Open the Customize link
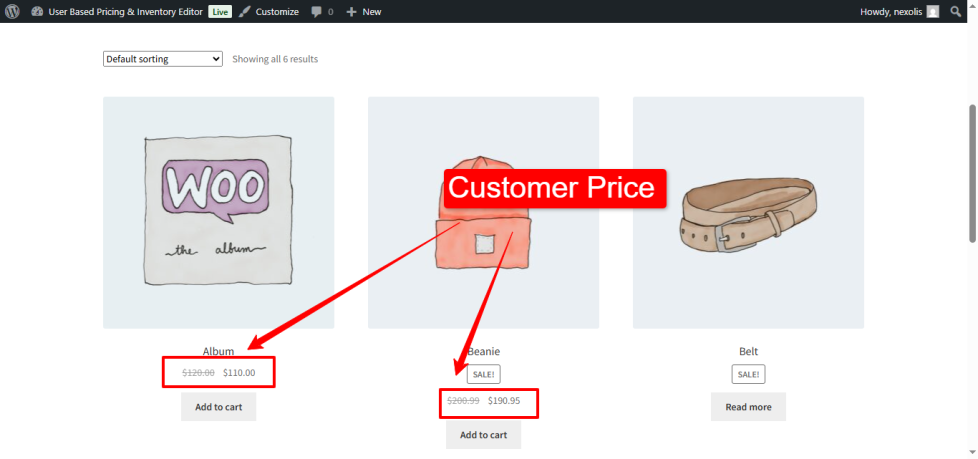This screenshot has width=978, height=459. 277,11
